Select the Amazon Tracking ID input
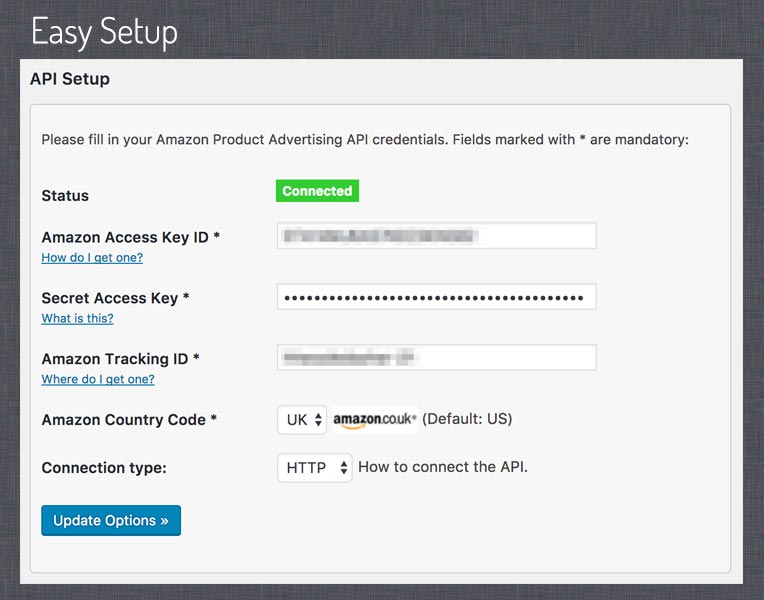Screen dimensions: 764x600 tap(437, 357)
